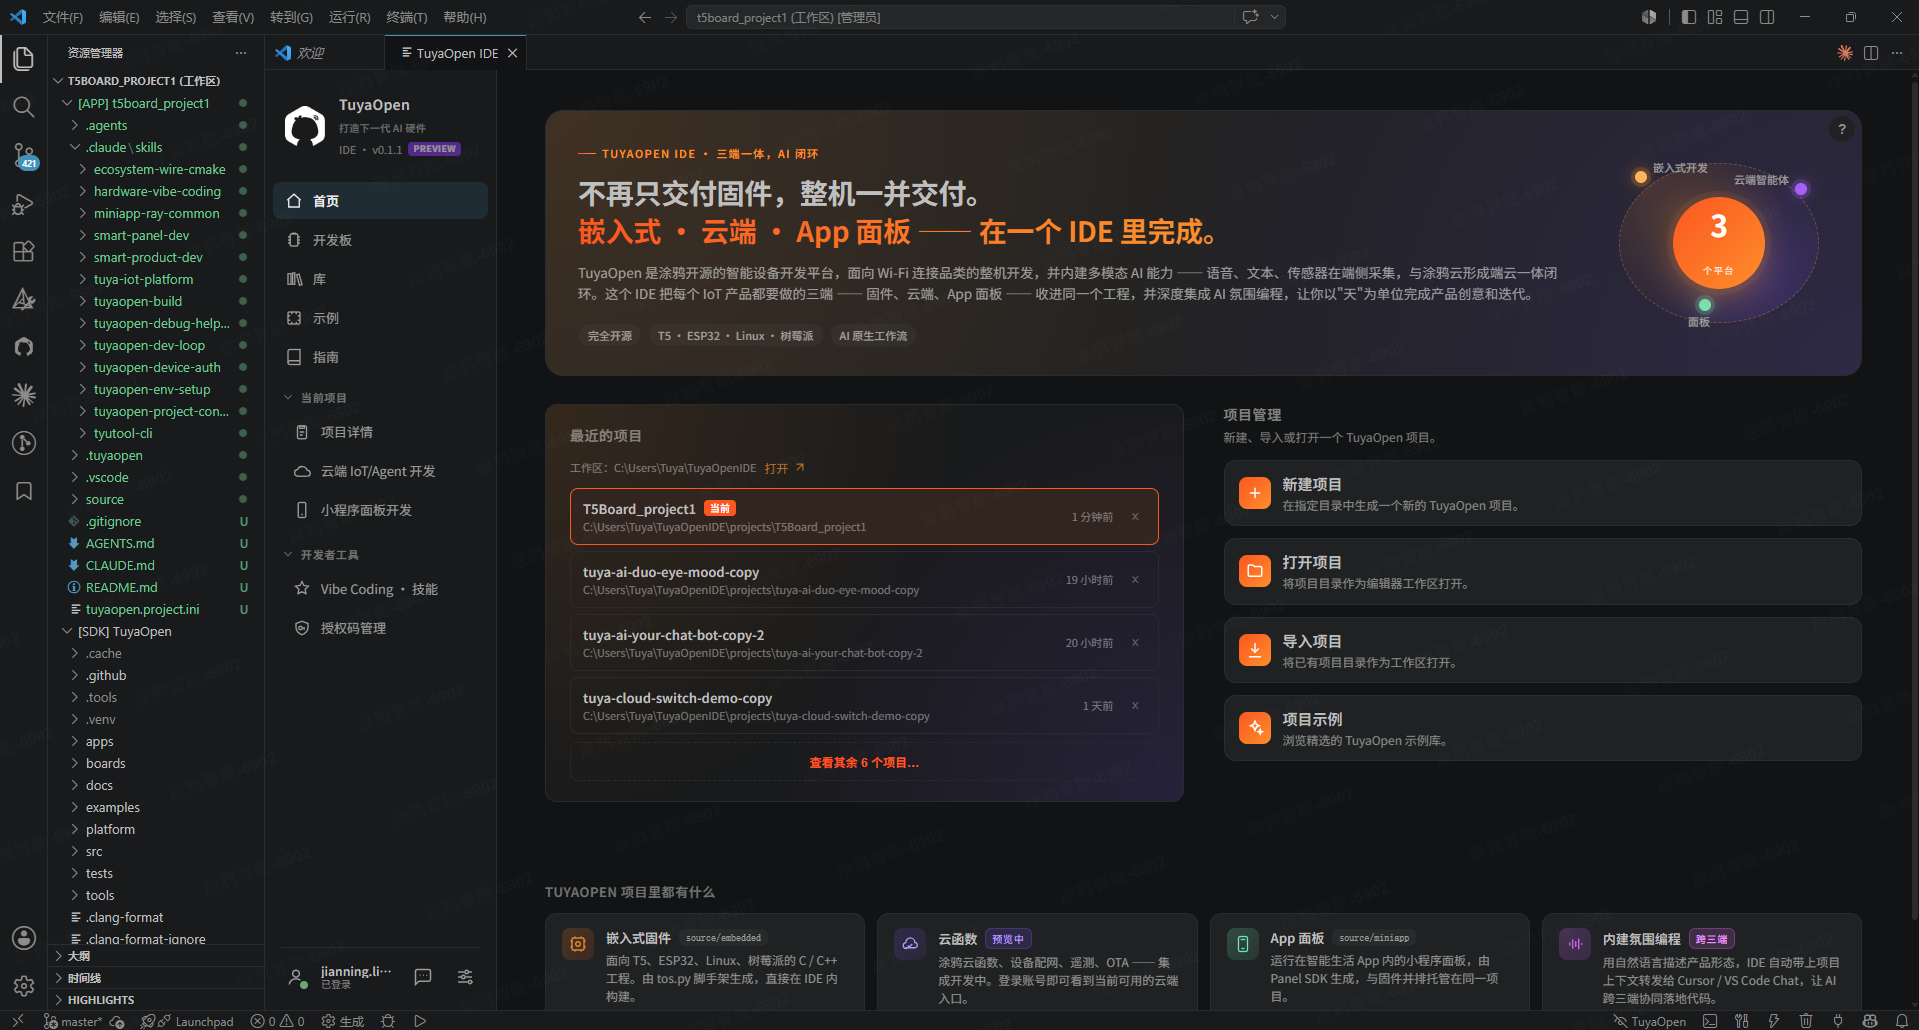The height and width of the screenshot is (1030, 1919).
Task: Click the Copilot icon in status bar
Action: pos(1870,1021)
